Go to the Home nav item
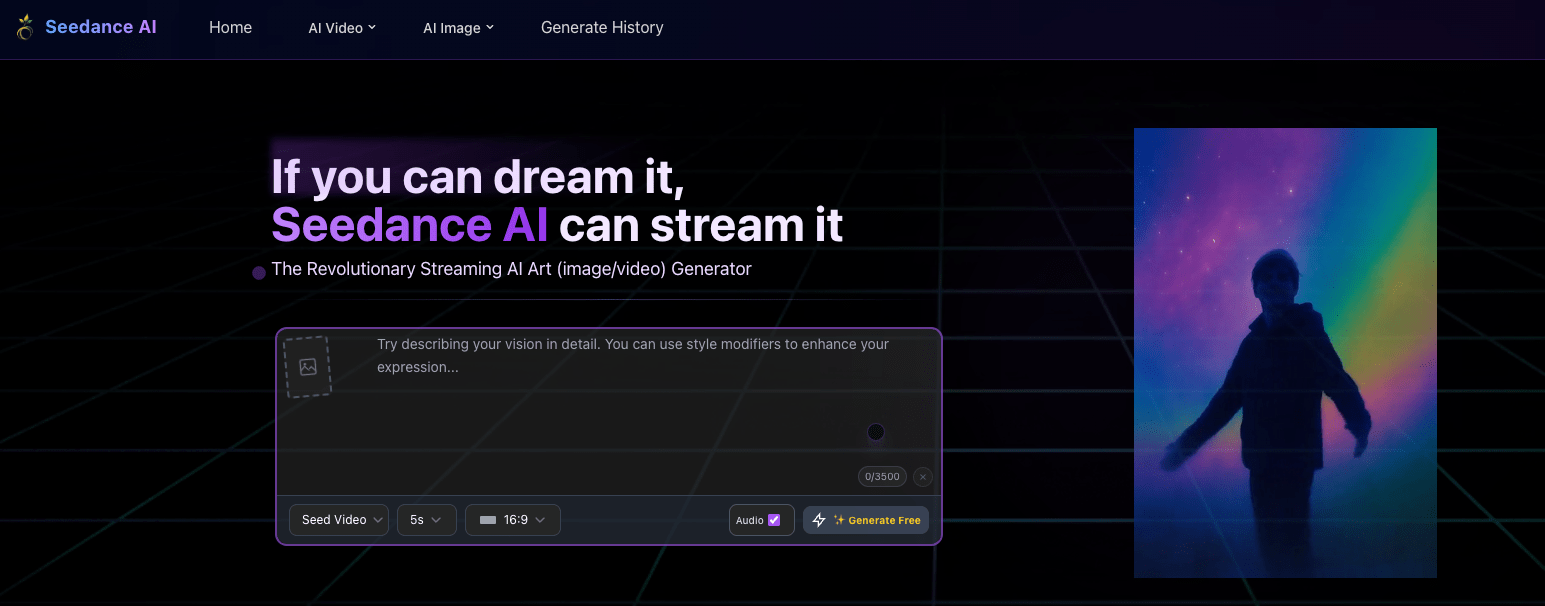1545x606 pixels. coord(230,27)
